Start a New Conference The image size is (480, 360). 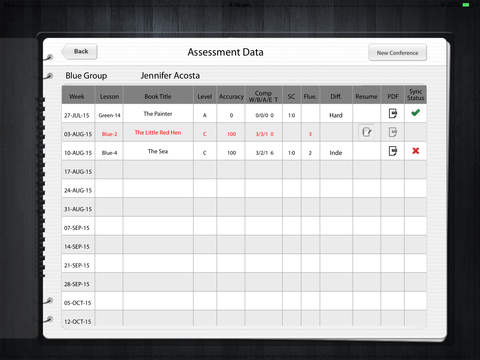point(397,53)
